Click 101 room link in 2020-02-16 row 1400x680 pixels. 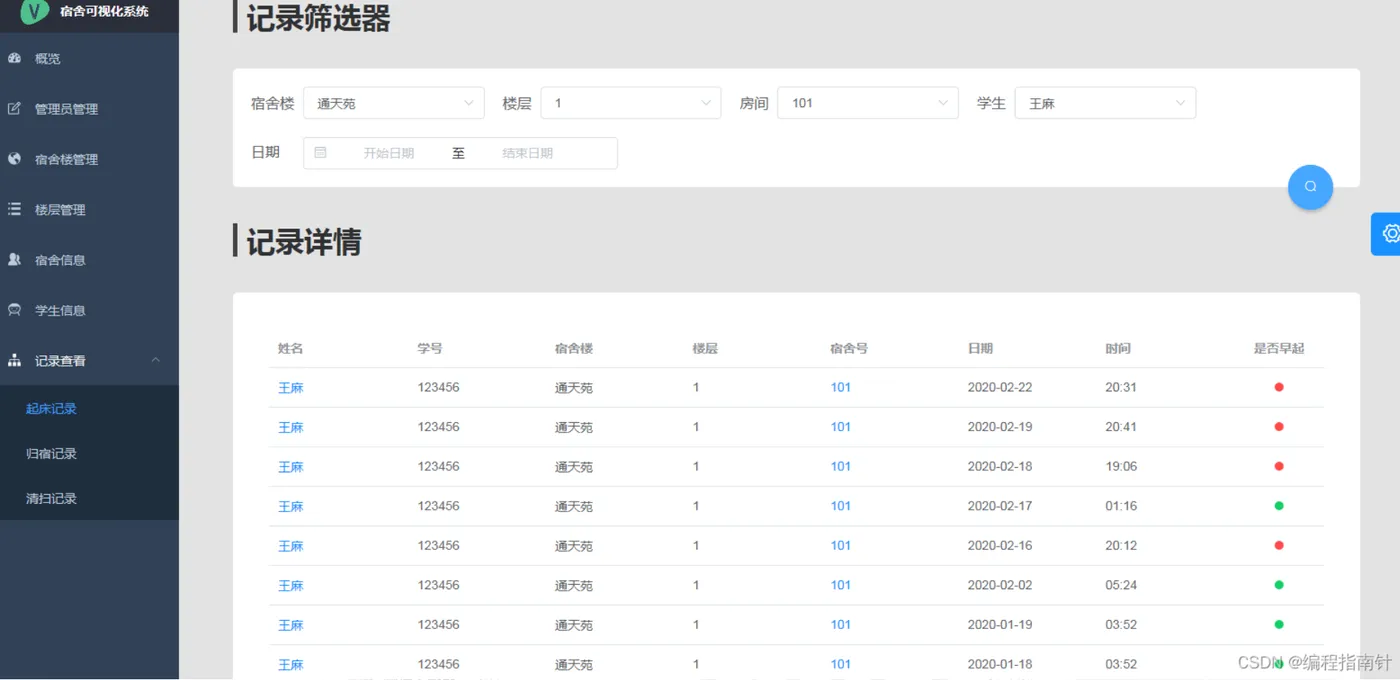841,545
